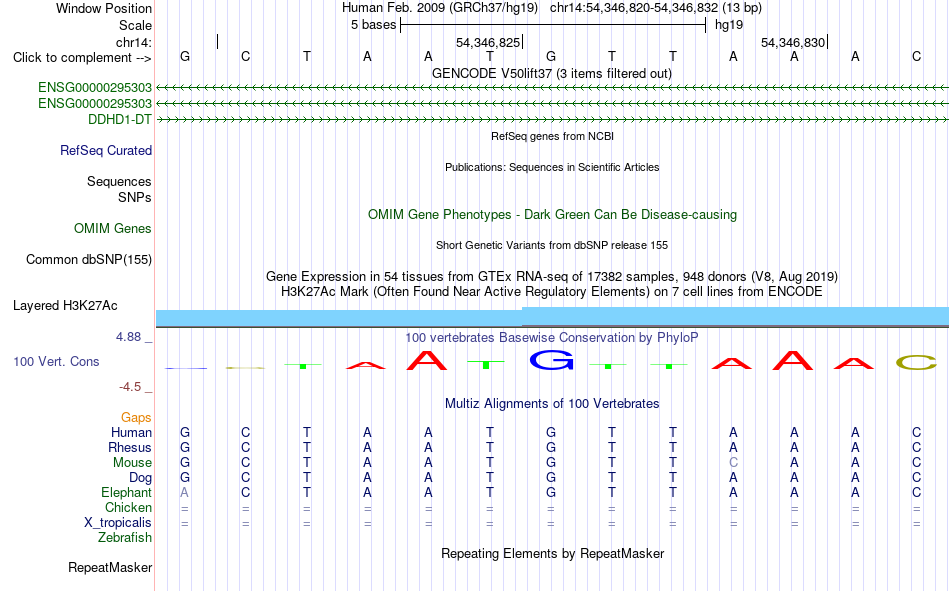Click the orange Gaps row label

click(136, 417)
